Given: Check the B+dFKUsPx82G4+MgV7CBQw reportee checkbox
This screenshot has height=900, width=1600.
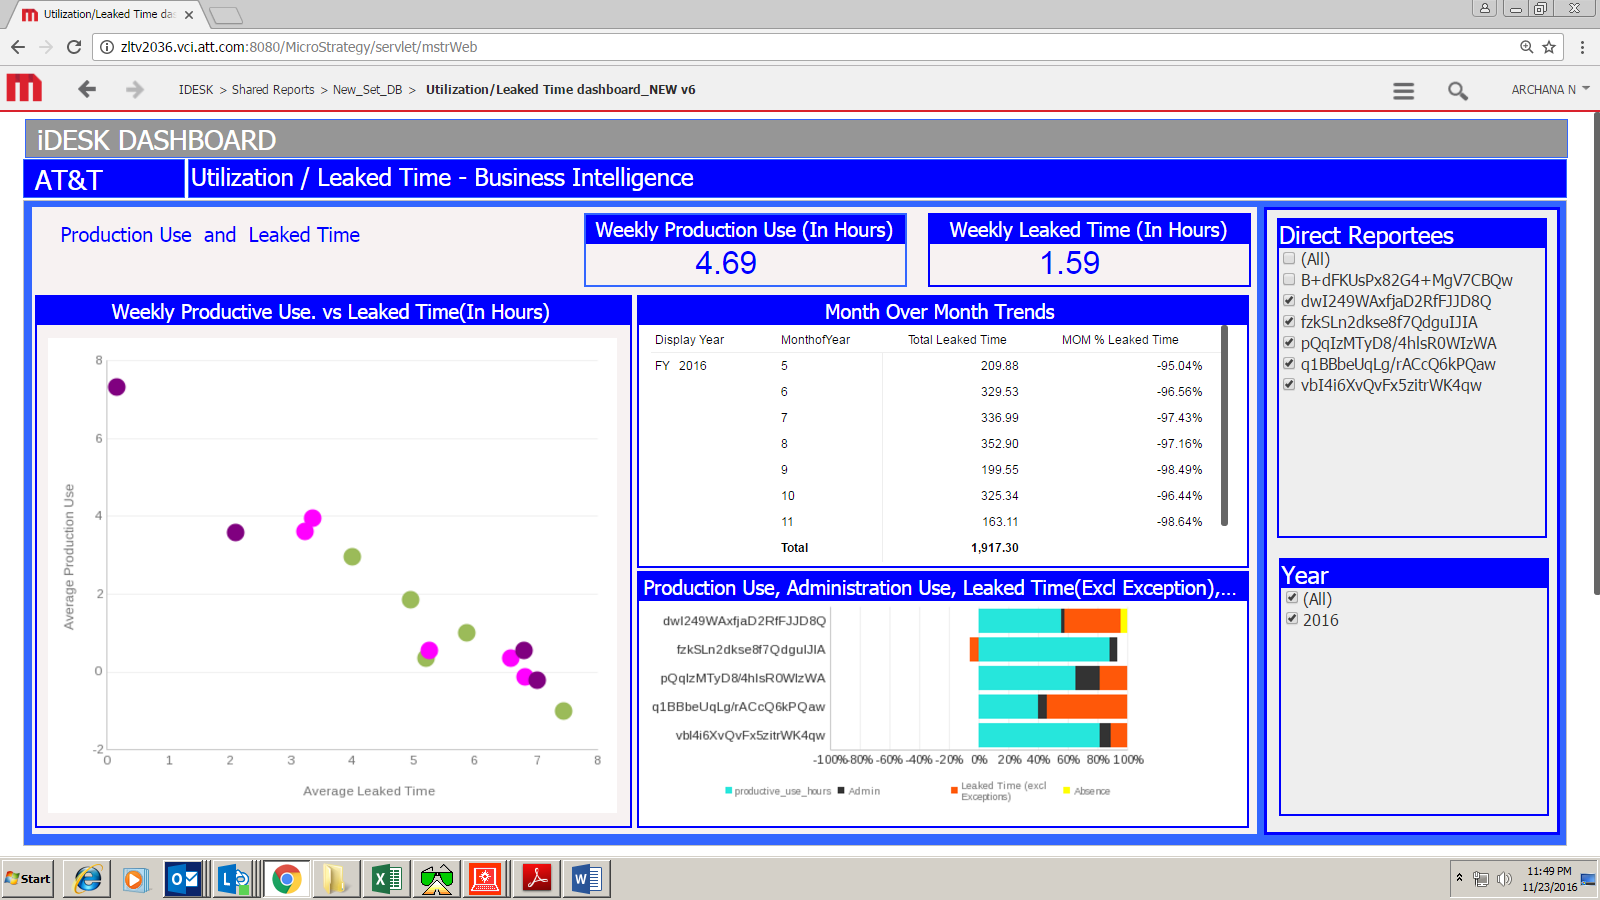Looking at the screenshot, I should (1289, 280).
